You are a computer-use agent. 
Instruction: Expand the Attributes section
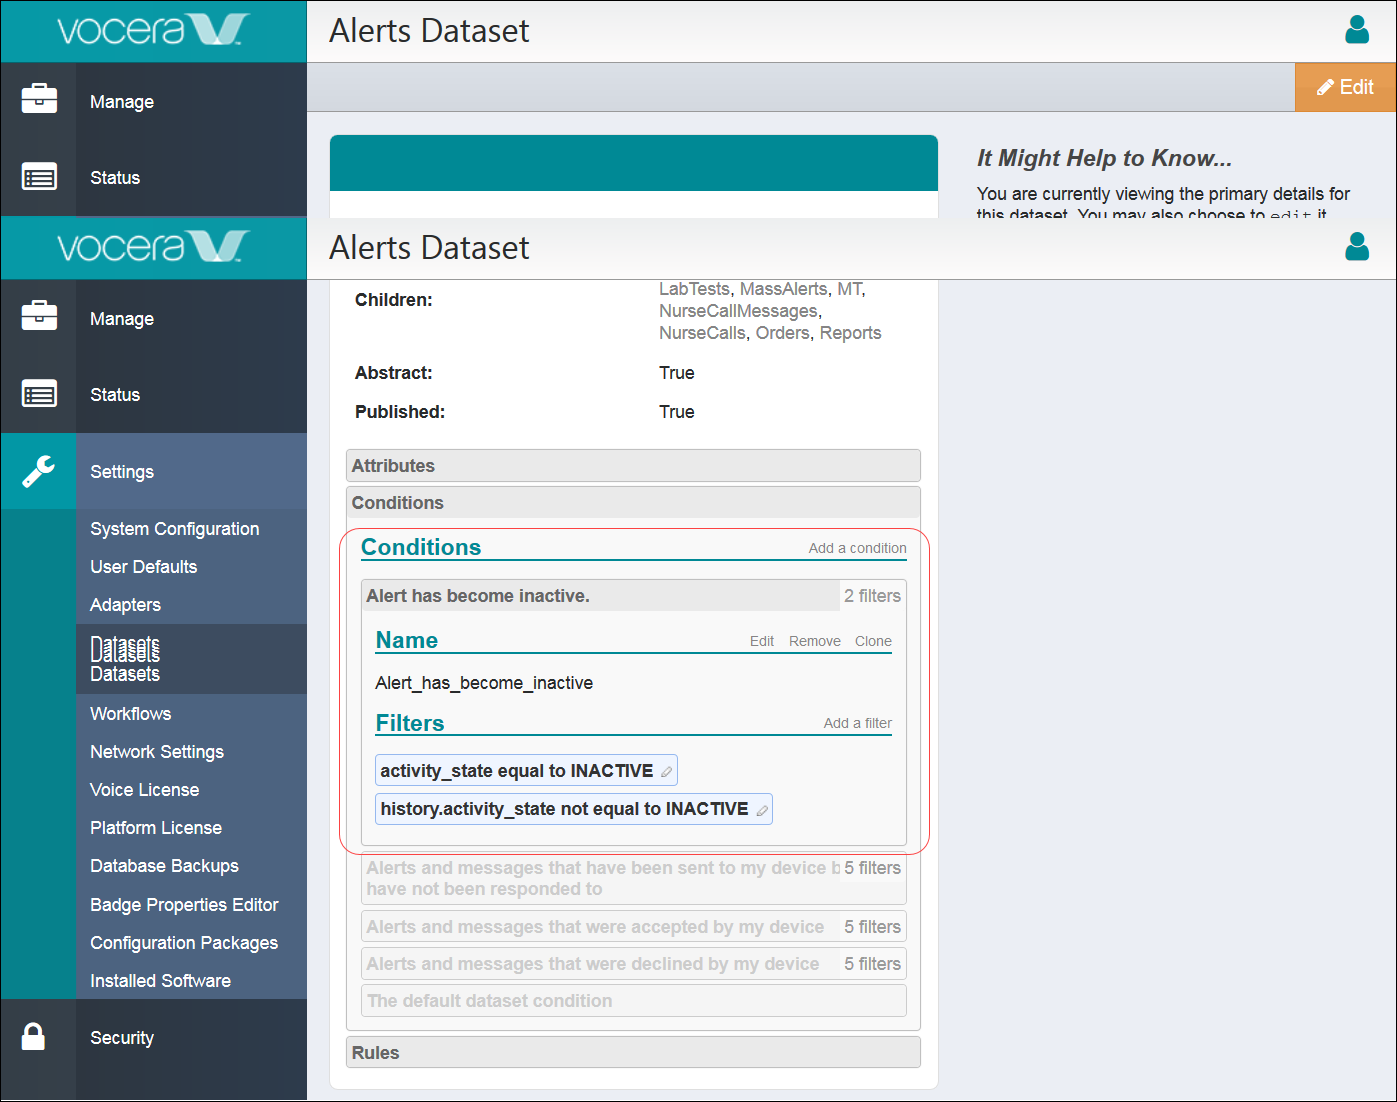pyautogui.click(x=632, y=466)
